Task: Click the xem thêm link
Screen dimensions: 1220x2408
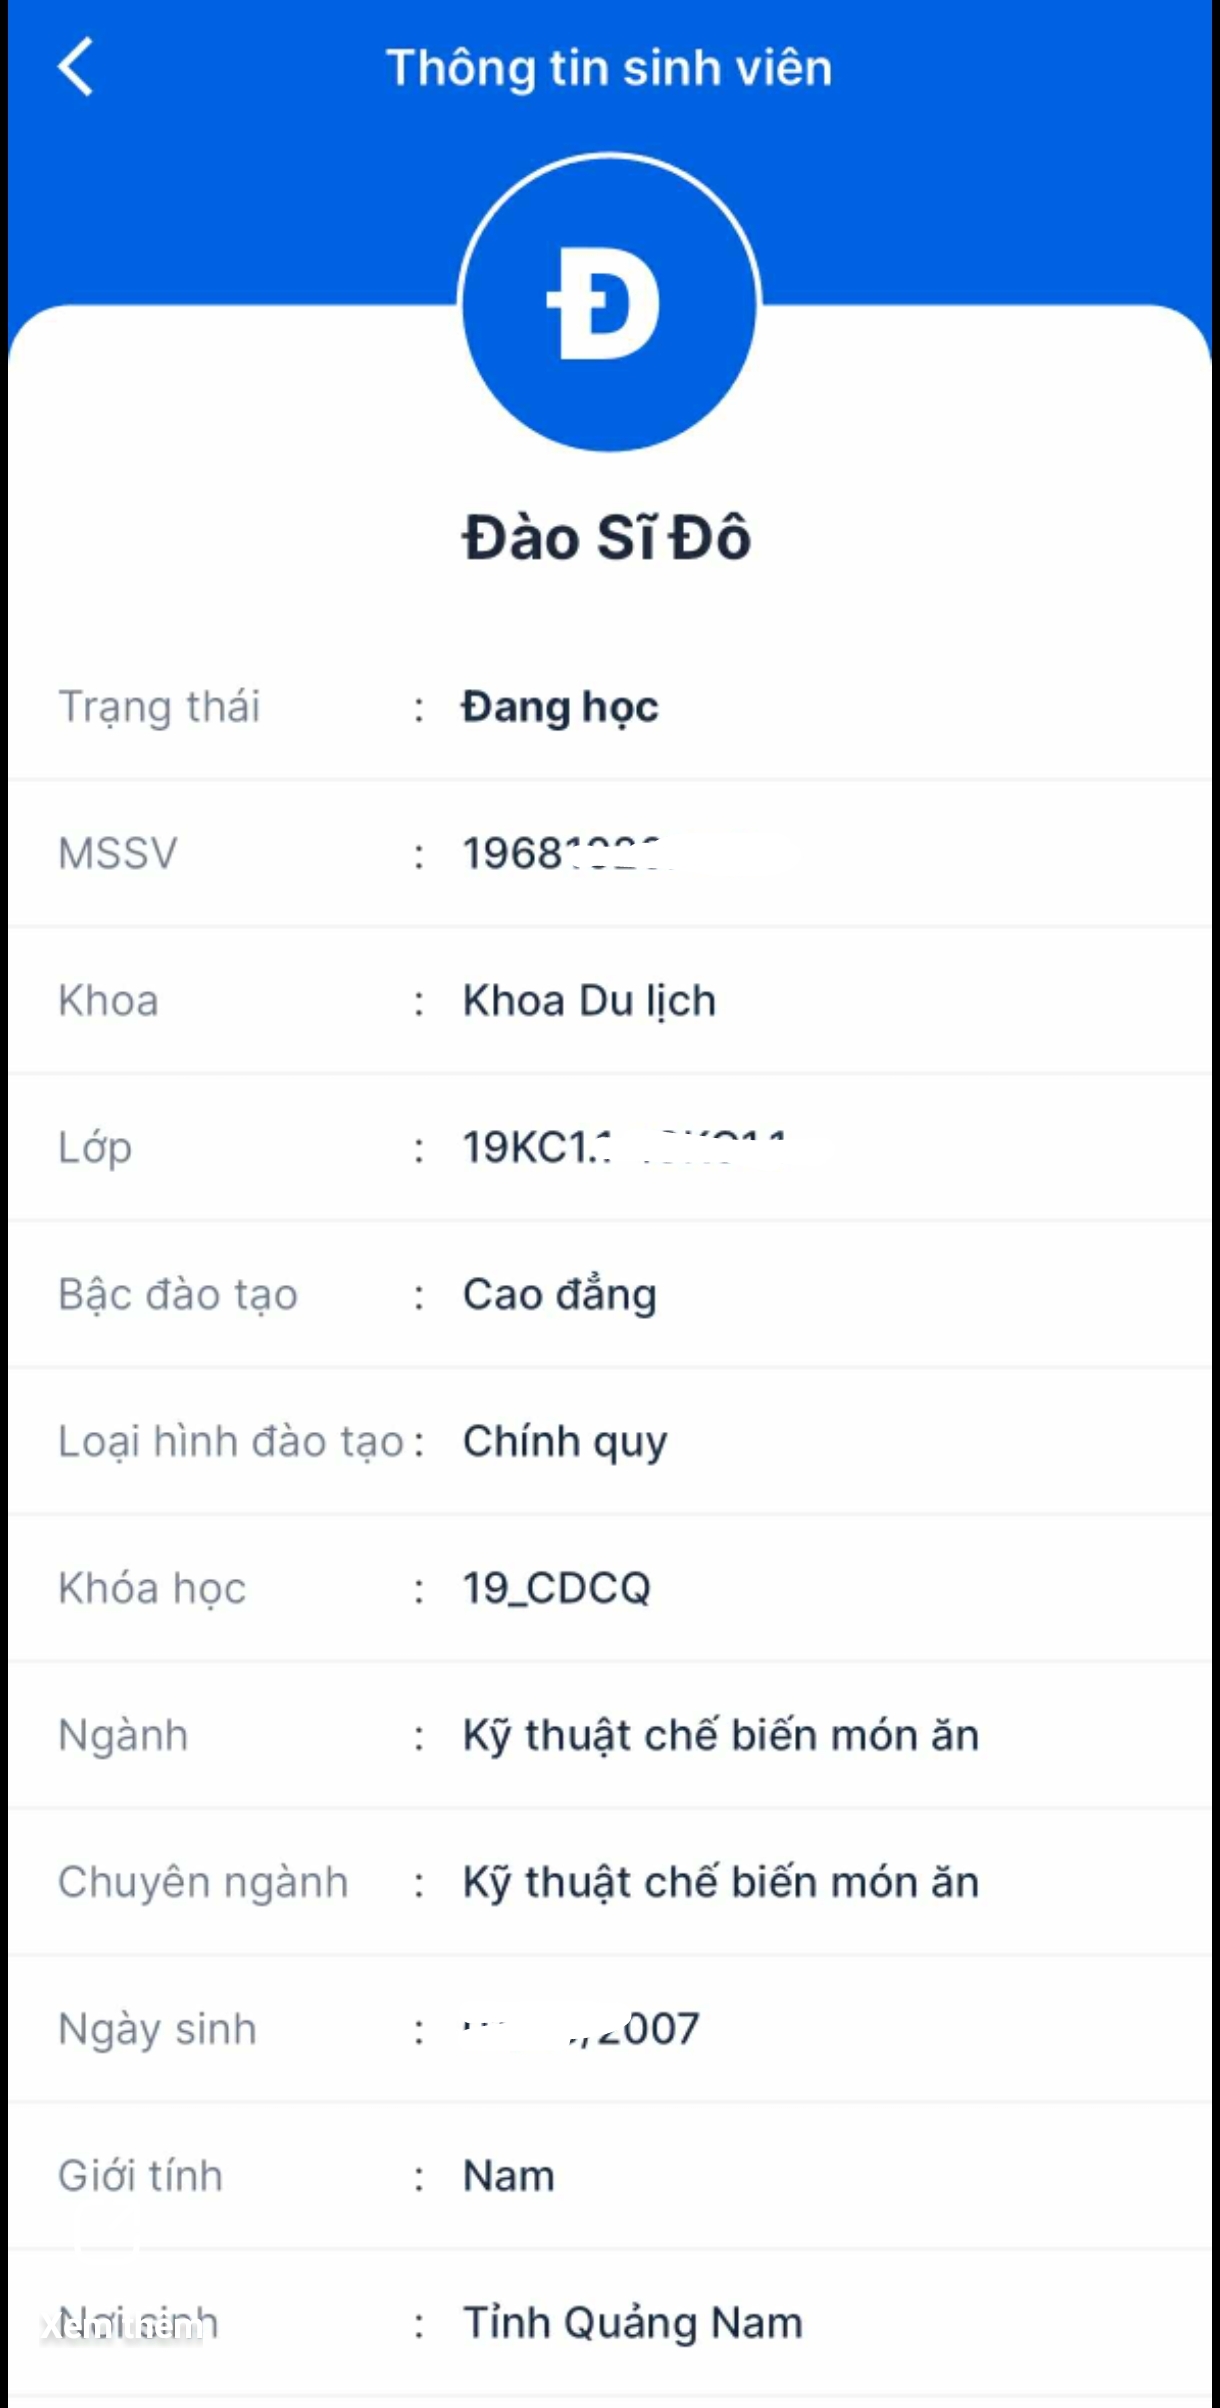Action: click(x=122, y=2329)
